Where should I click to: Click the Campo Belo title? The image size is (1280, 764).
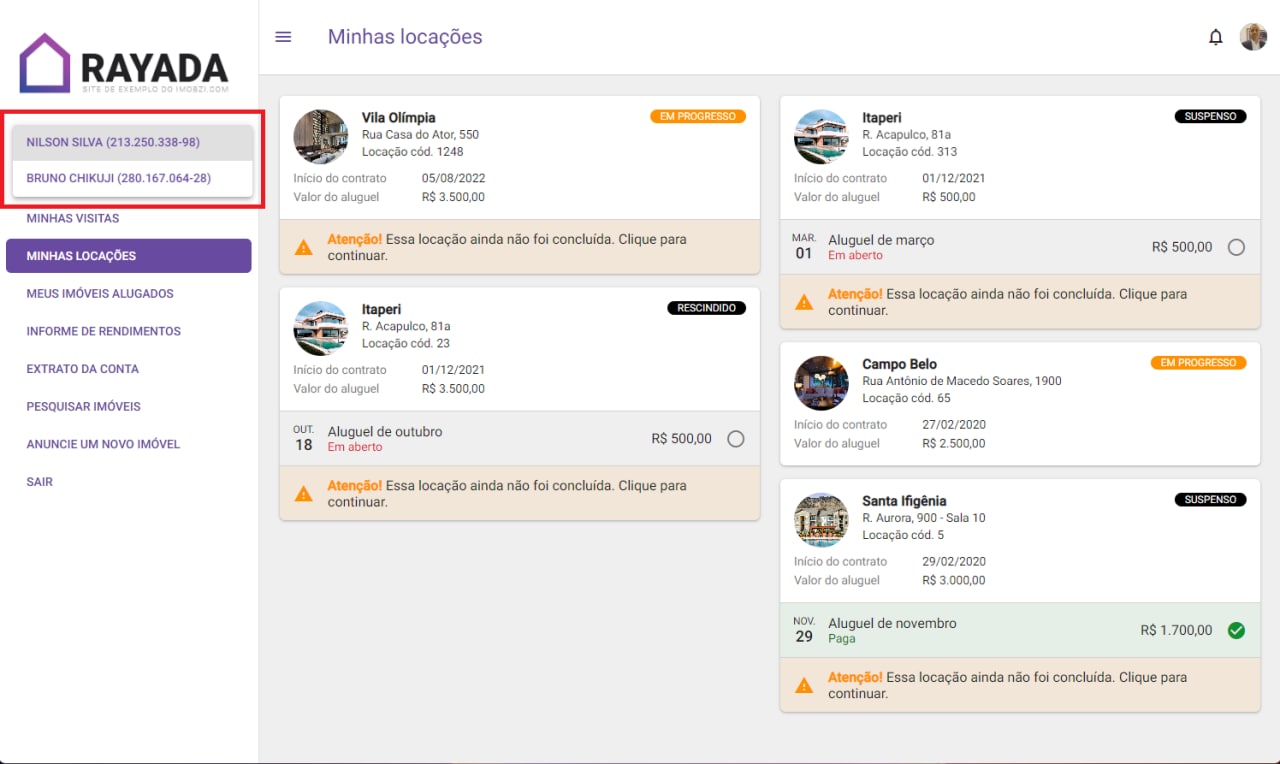pyautogui.click(x=900, y=364)
